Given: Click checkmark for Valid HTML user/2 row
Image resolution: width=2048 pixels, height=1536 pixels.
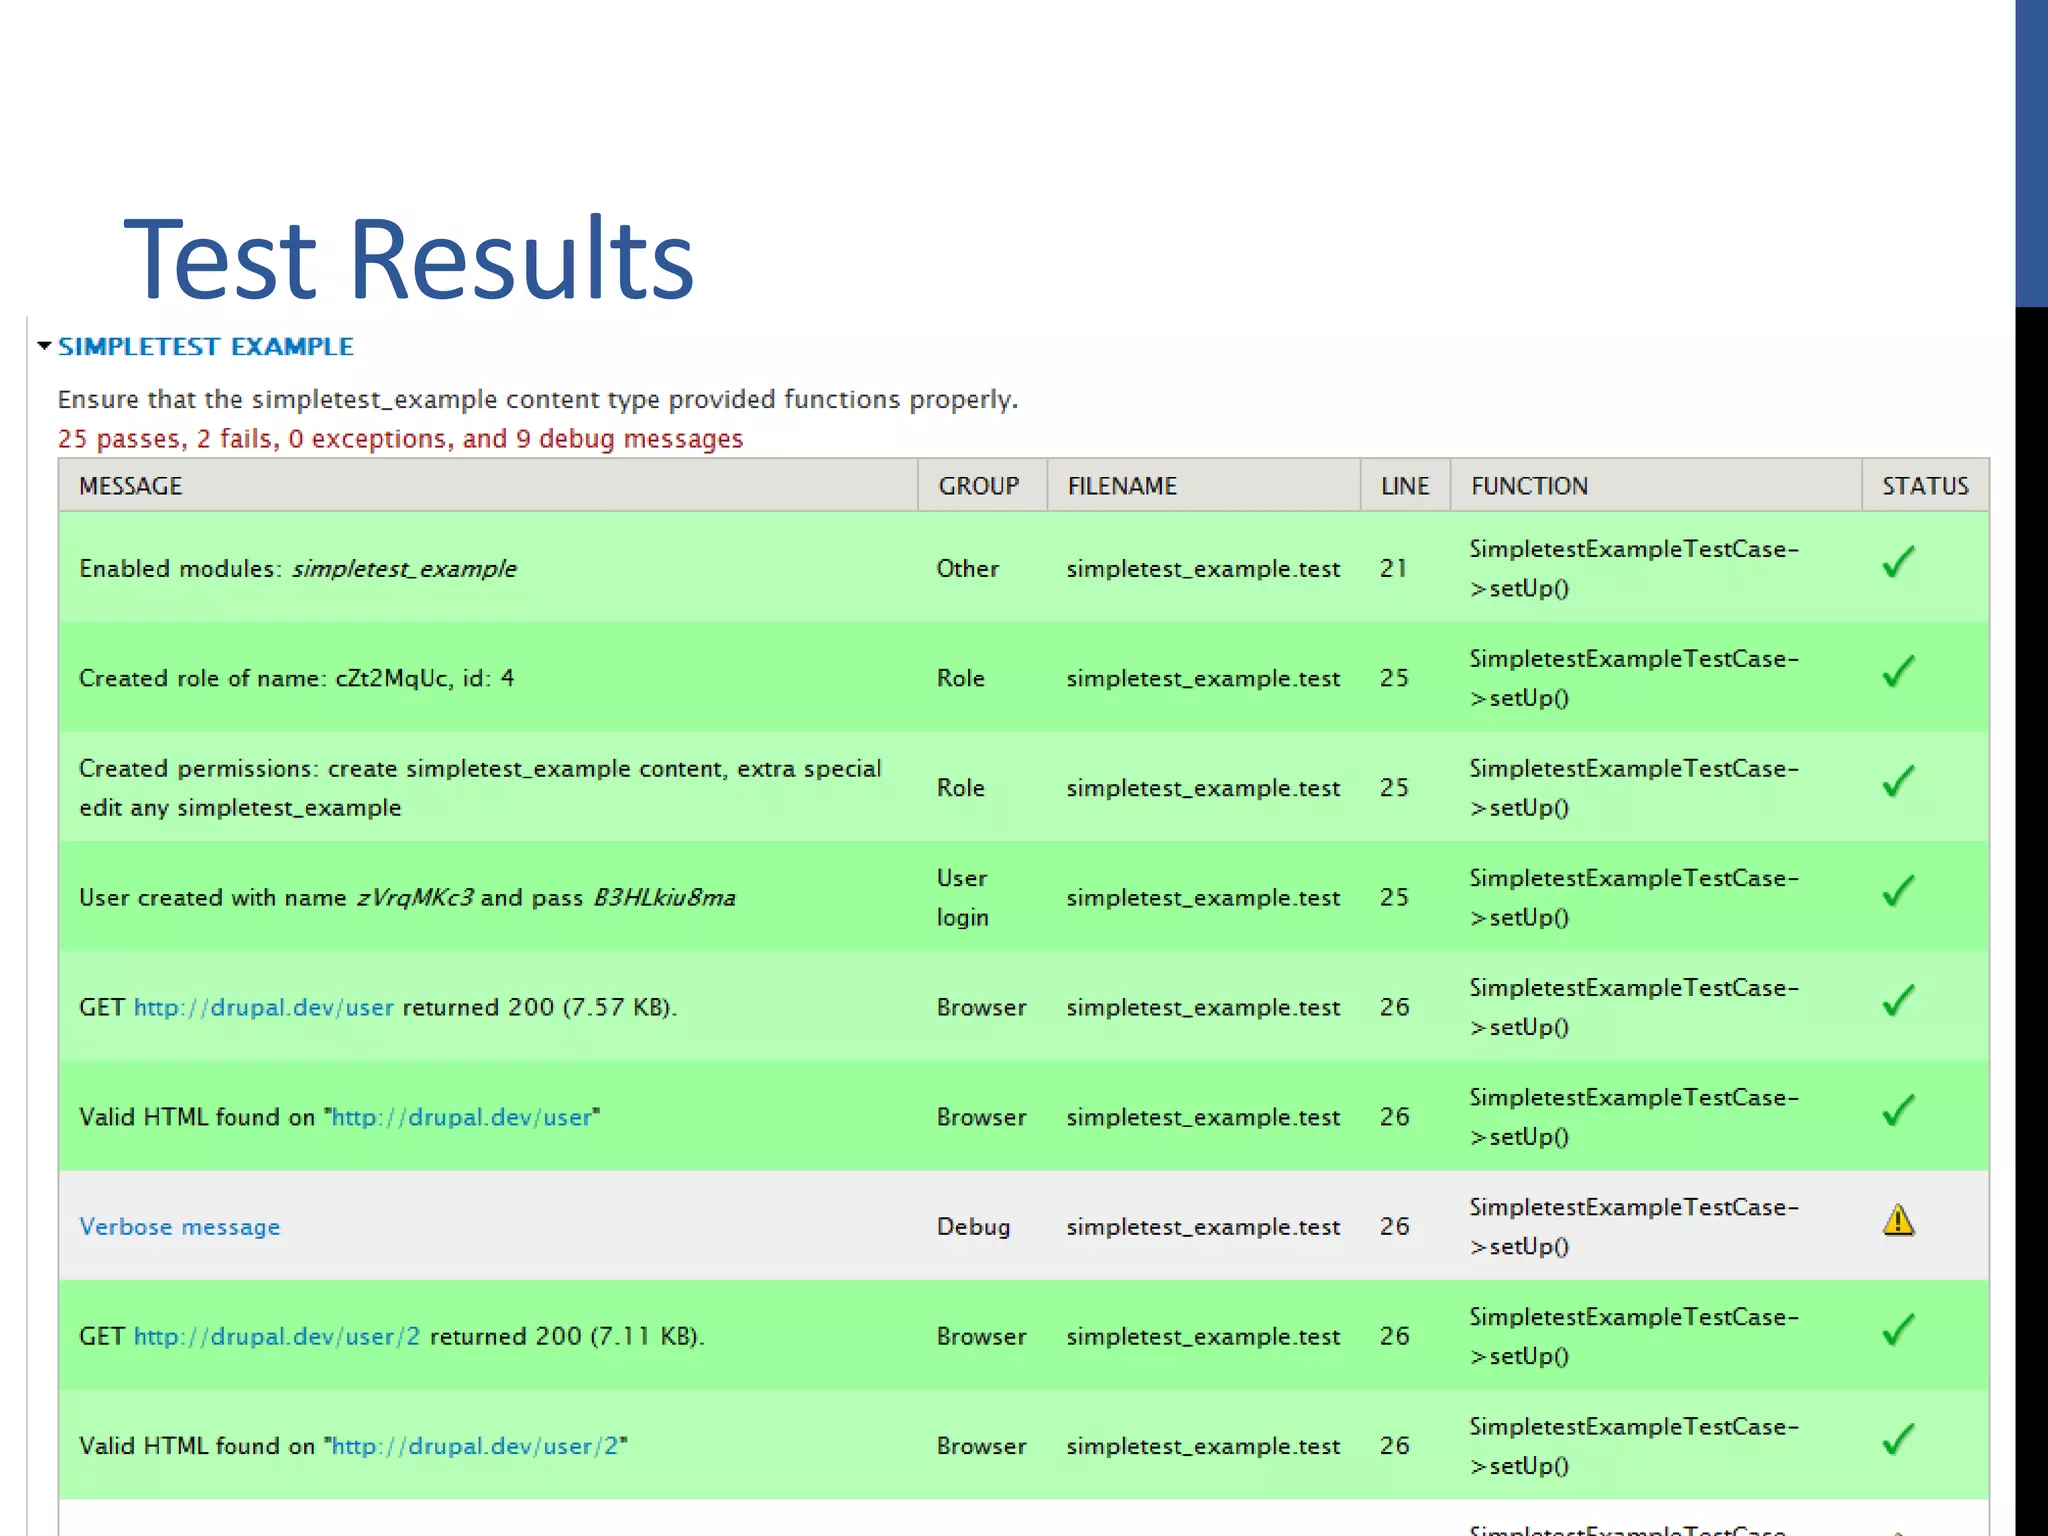Looking at the screenshot, I should point(1897,1440).
